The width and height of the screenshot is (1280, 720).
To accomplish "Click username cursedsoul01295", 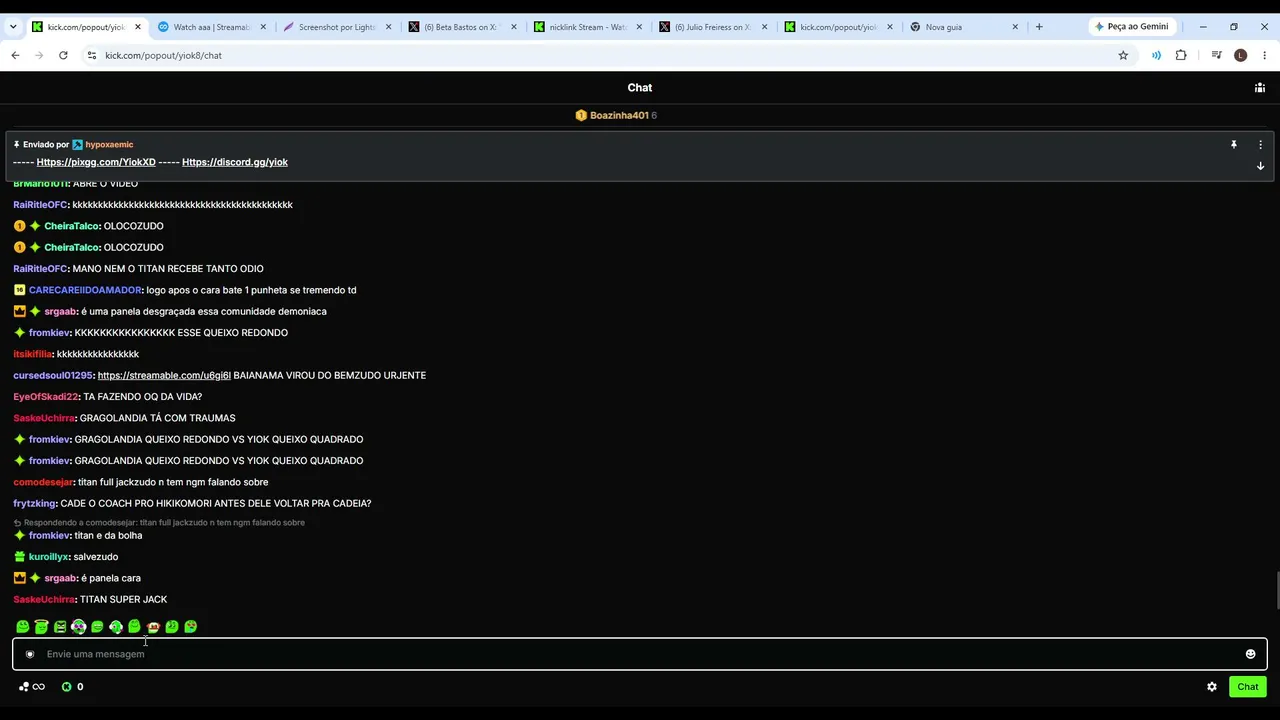I will pos(52,375).
